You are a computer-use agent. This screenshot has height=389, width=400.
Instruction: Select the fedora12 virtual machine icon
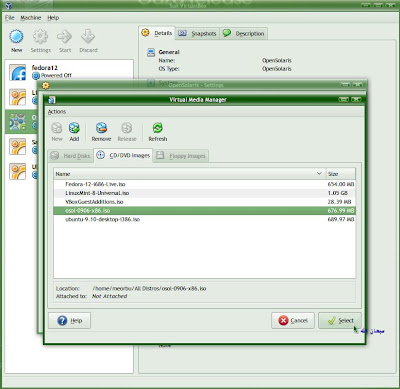18,72
